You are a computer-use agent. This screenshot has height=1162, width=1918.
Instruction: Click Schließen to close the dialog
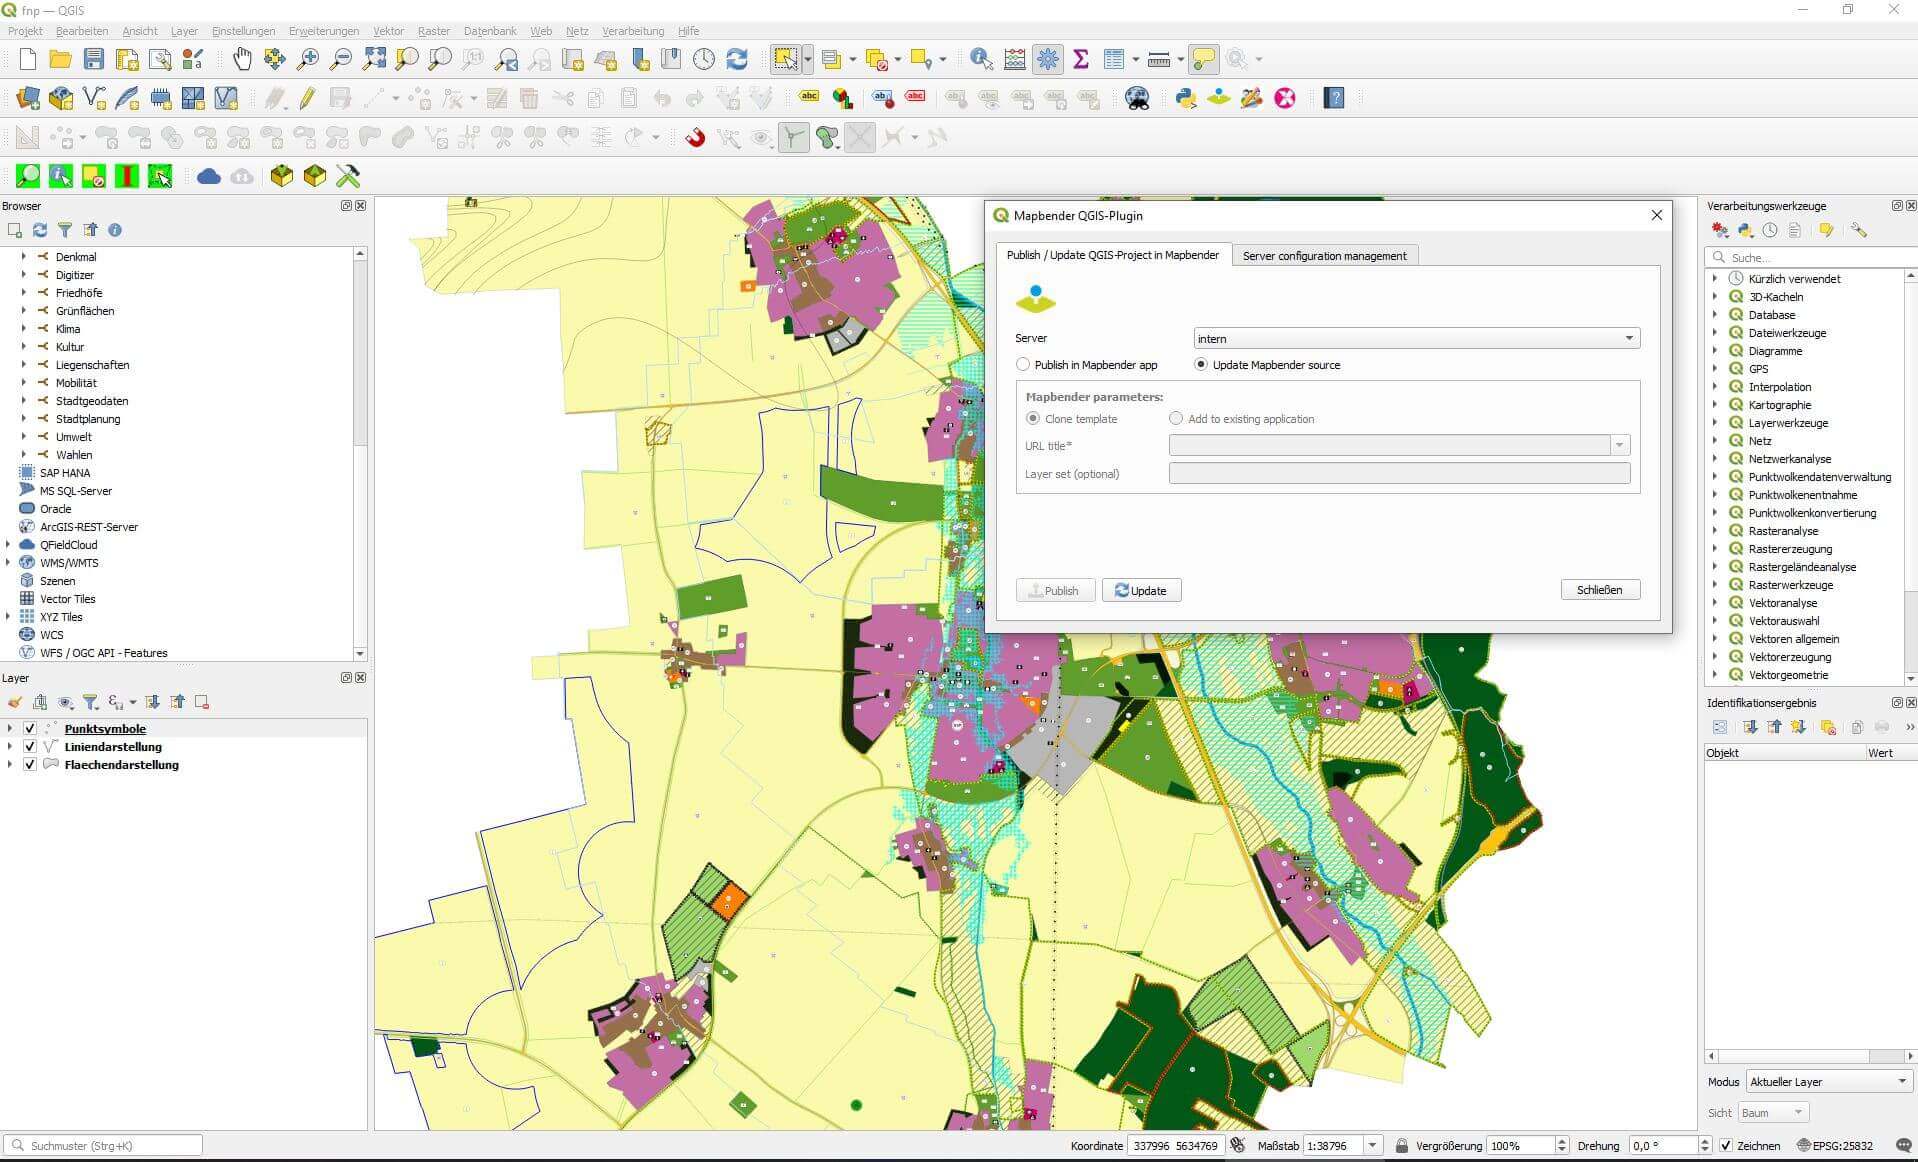(1600, 590)
